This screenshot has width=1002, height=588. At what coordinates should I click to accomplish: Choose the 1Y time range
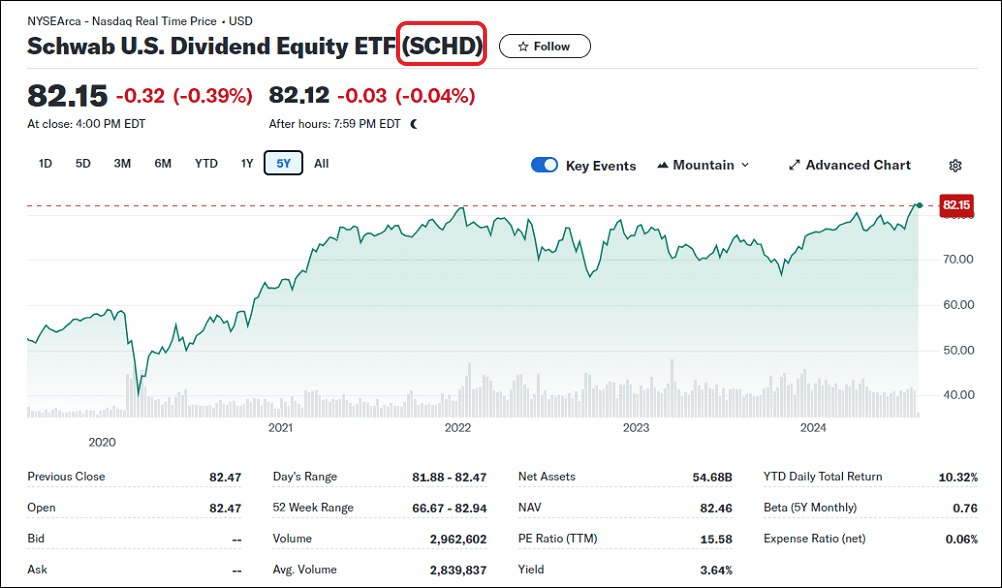tap(247, 164)
